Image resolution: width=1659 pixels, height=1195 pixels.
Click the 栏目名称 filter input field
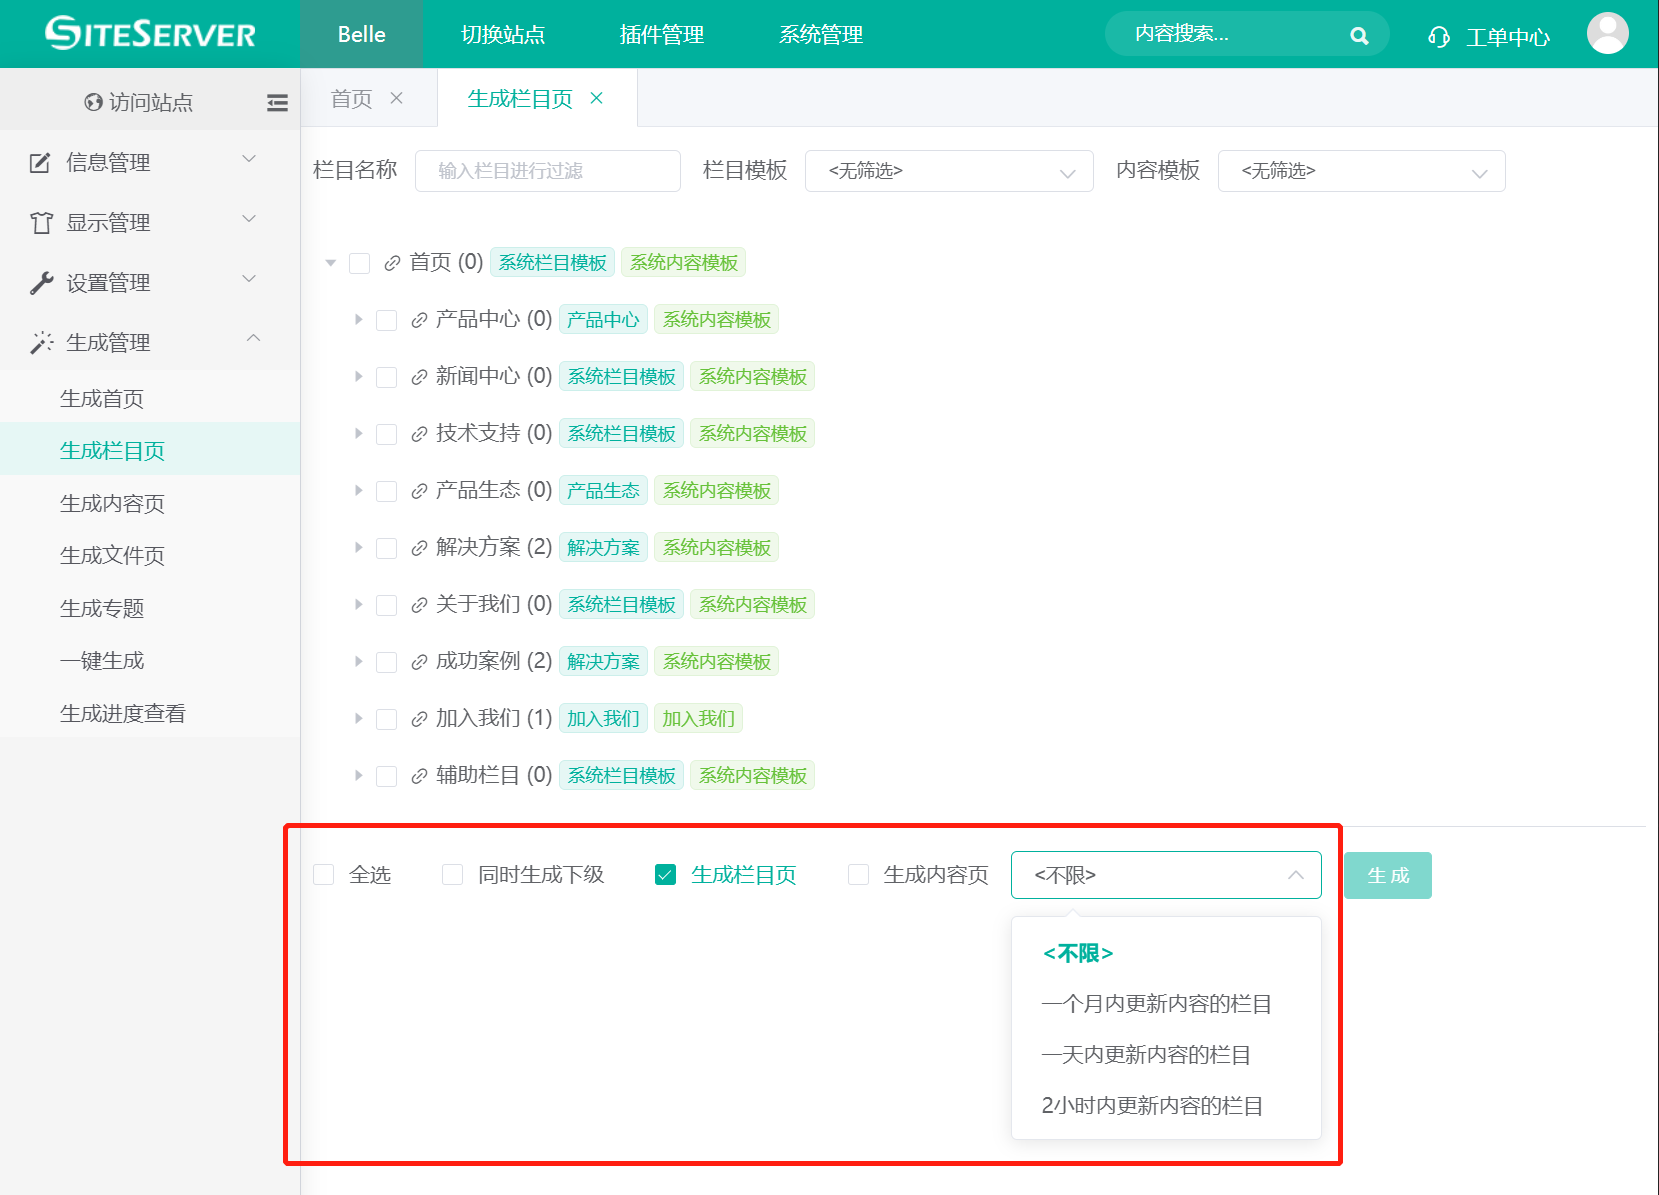[547, 171]
